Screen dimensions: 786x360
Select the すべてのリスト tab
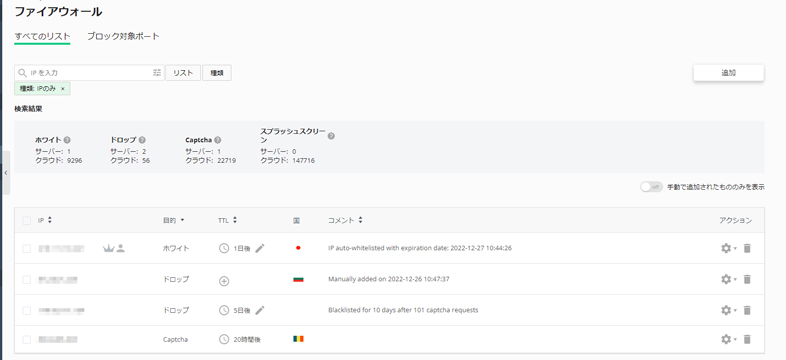click(x=42, y=36)
